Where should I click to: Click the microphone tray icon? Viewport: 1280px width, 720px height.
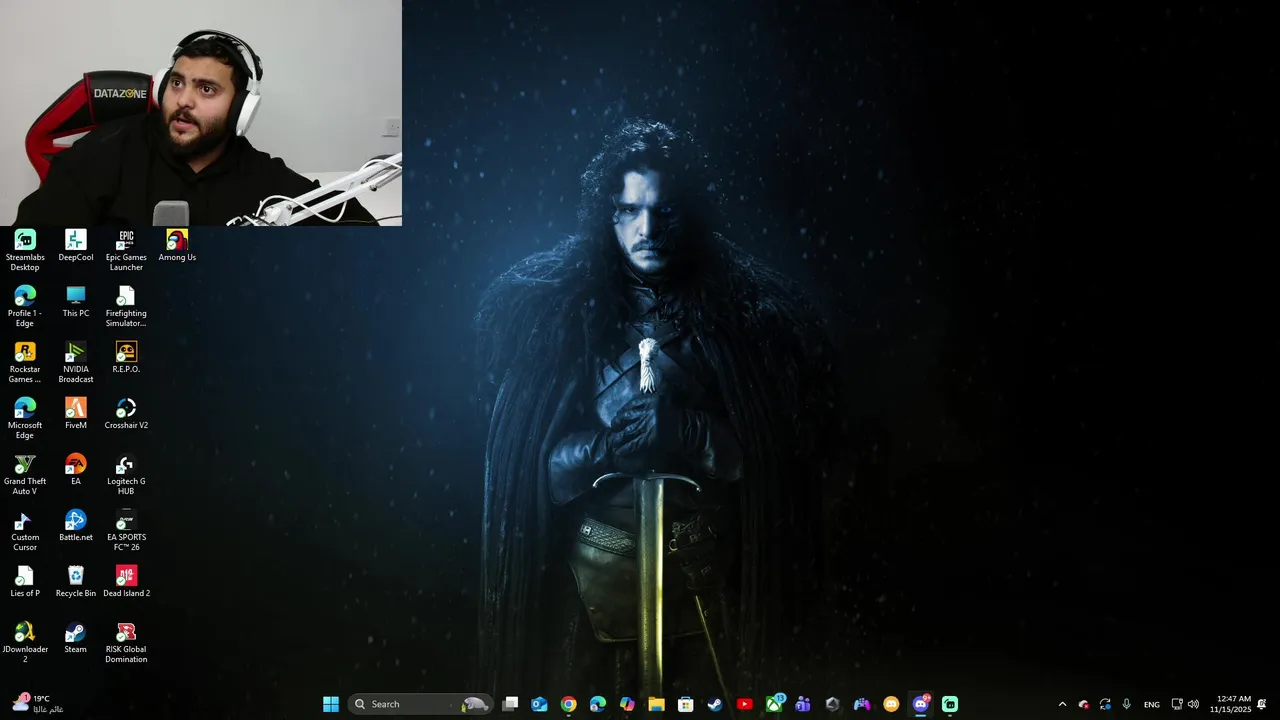[x=1127, y=704]
